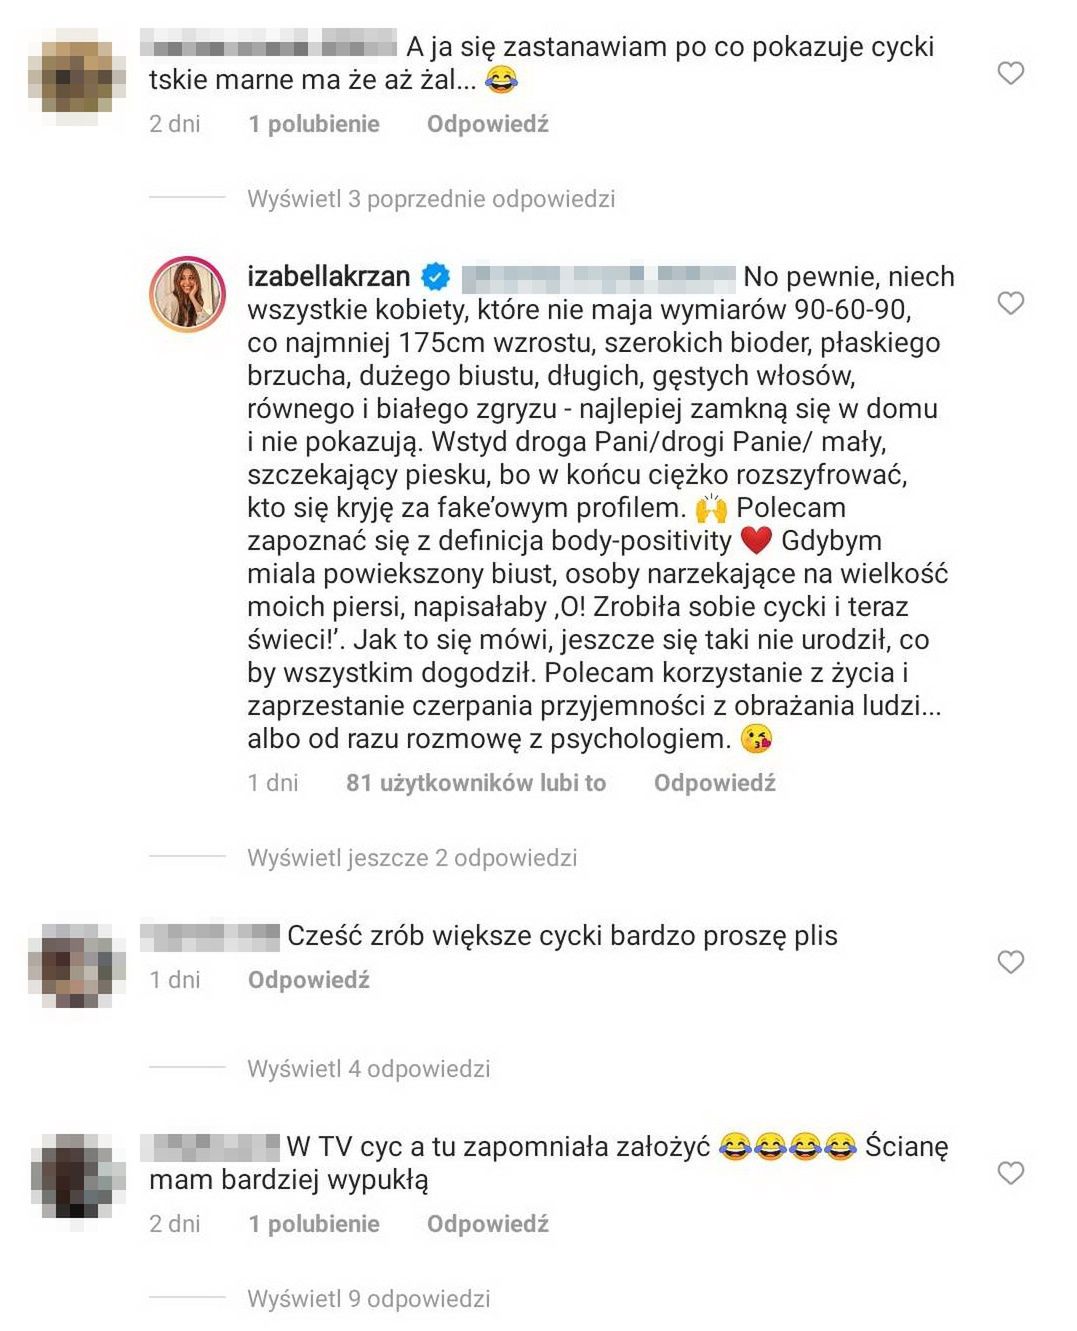
Task: Like the comment about 'tskie marne'
Action: point(1011,72)
